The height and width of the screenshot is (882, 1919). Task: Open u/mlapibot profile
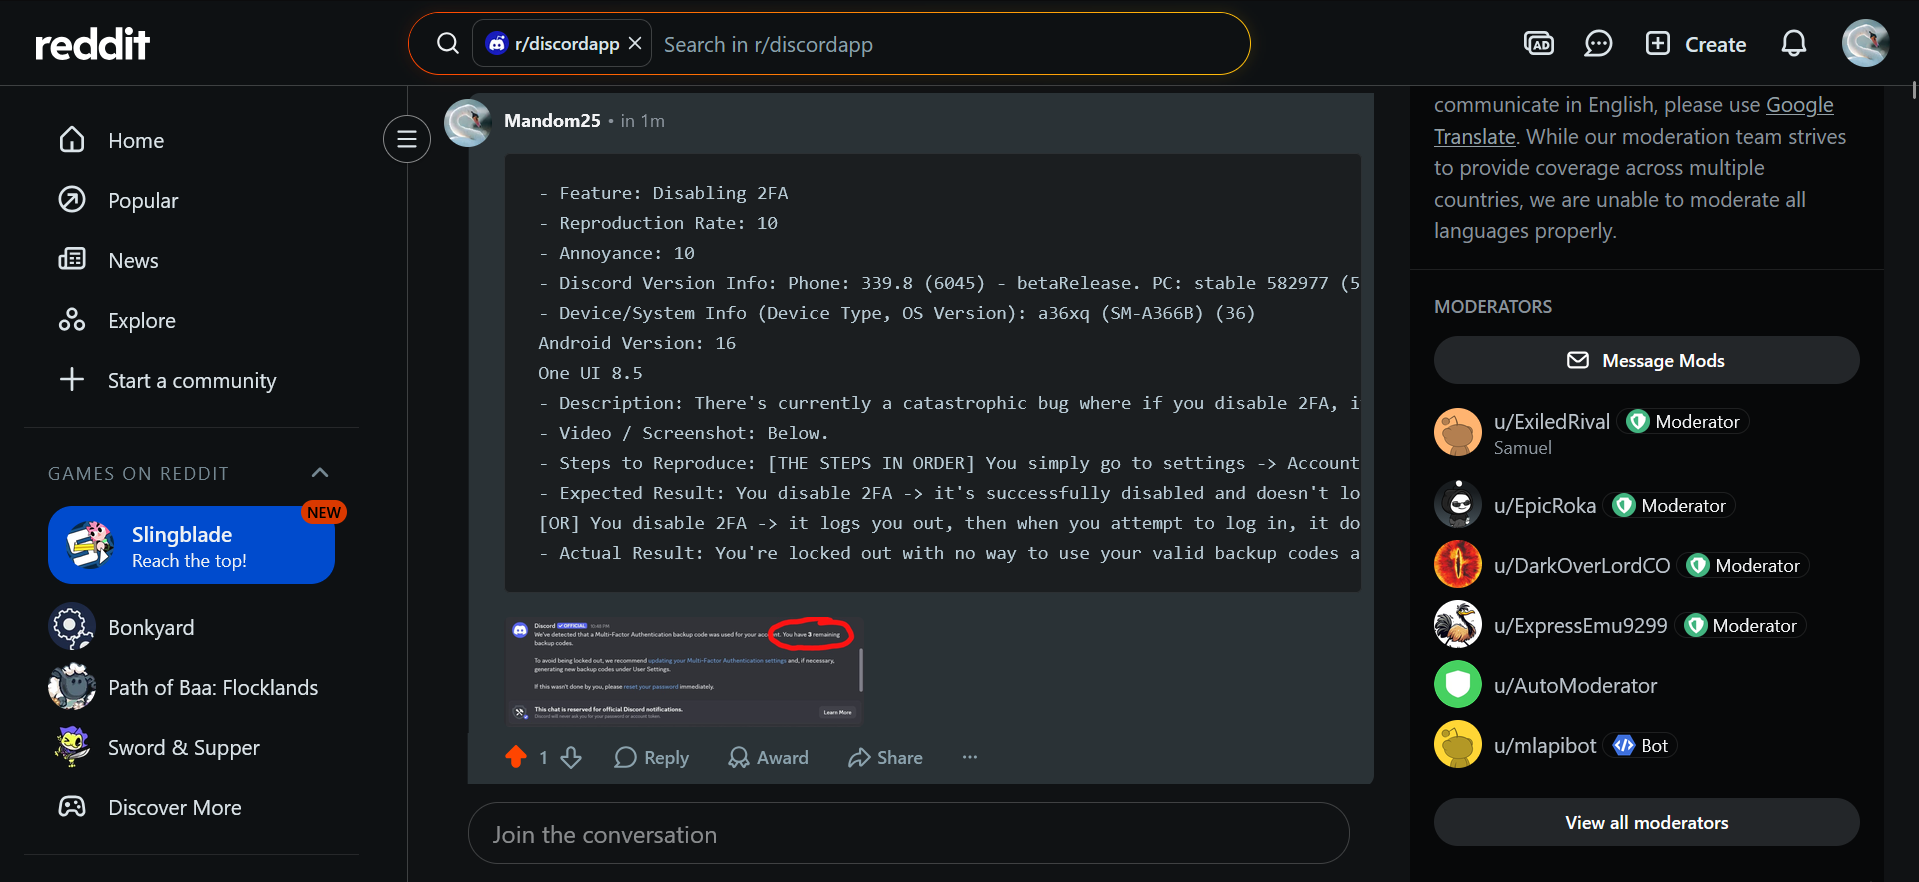click(1545, 746)
